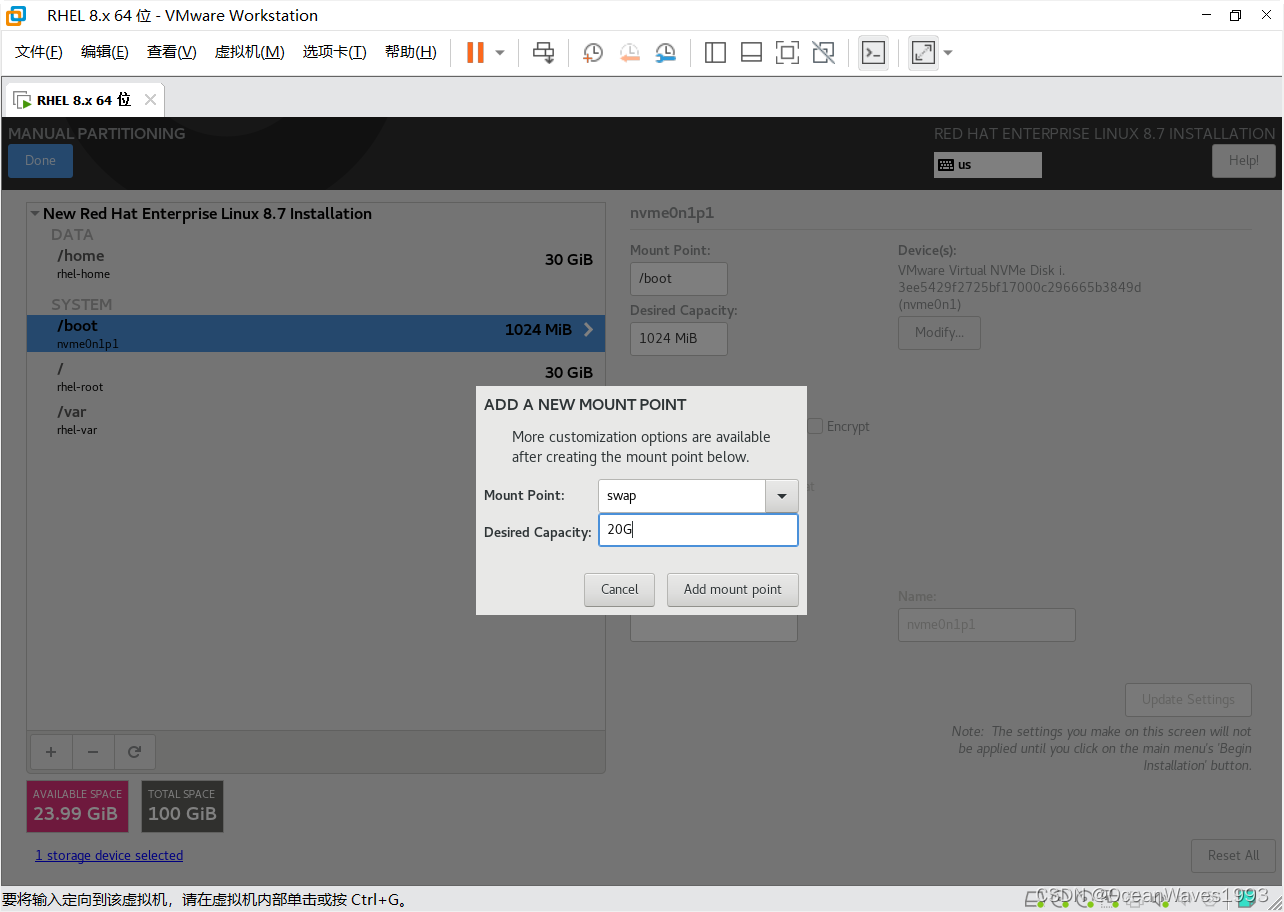Select the / rhel-root partition row
The width and height of the screenshot is (1284, 912).
click(316, 377)
